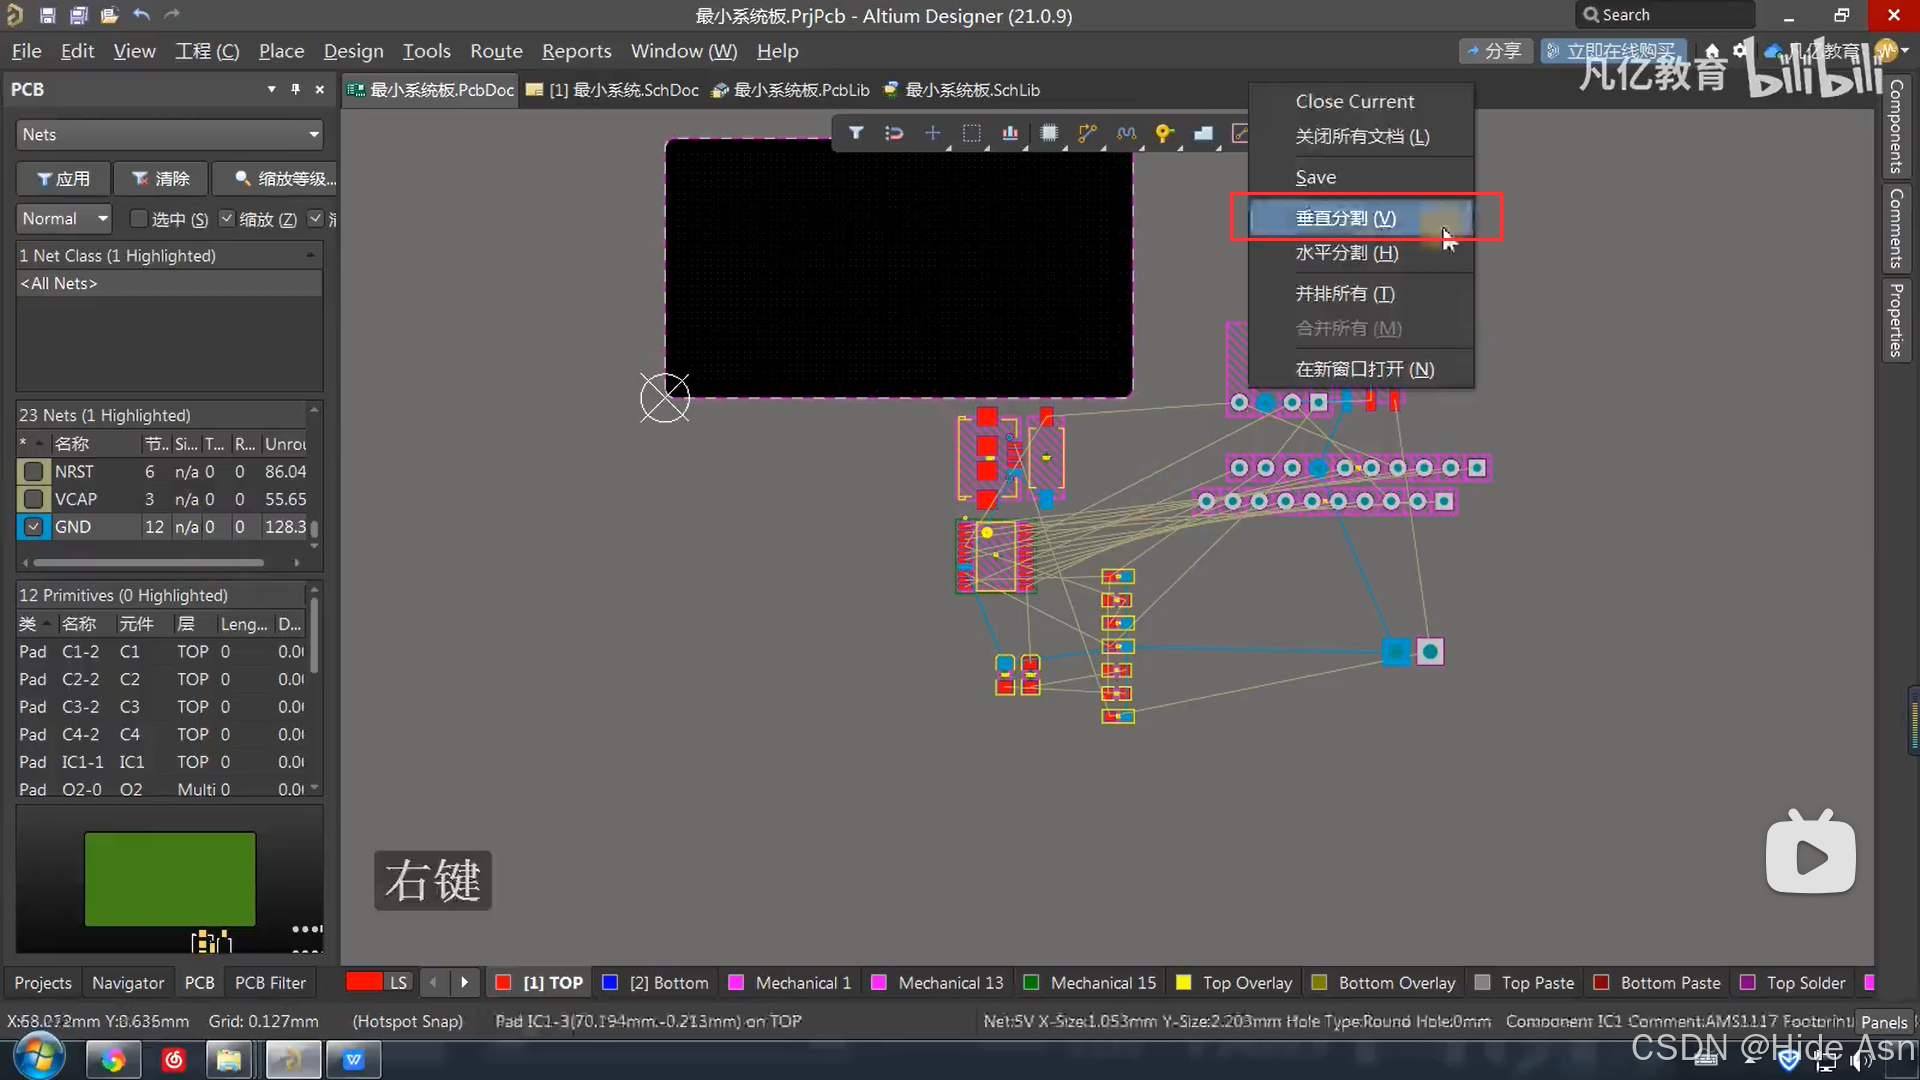
Task: Click the align objects icon
Action: point(1010,133)
